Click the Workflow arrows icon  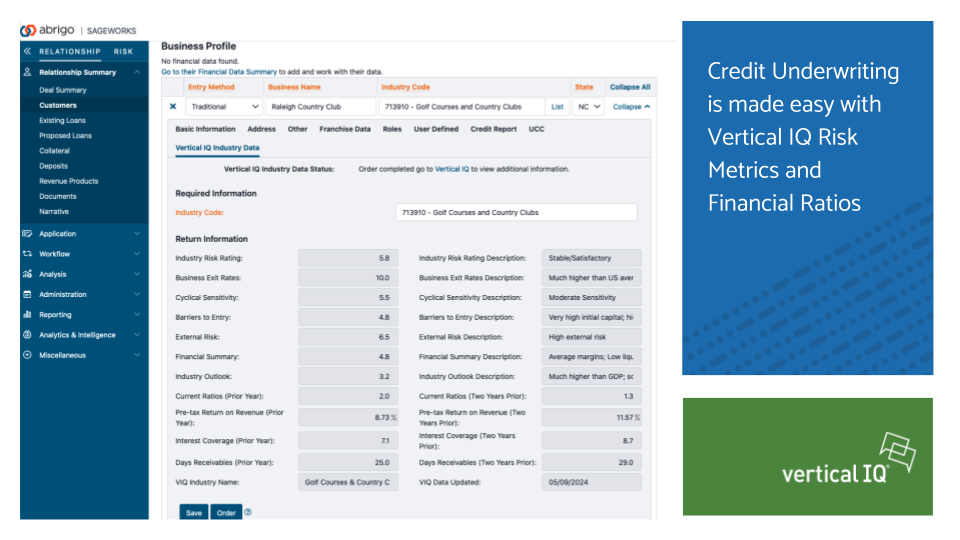28,254
